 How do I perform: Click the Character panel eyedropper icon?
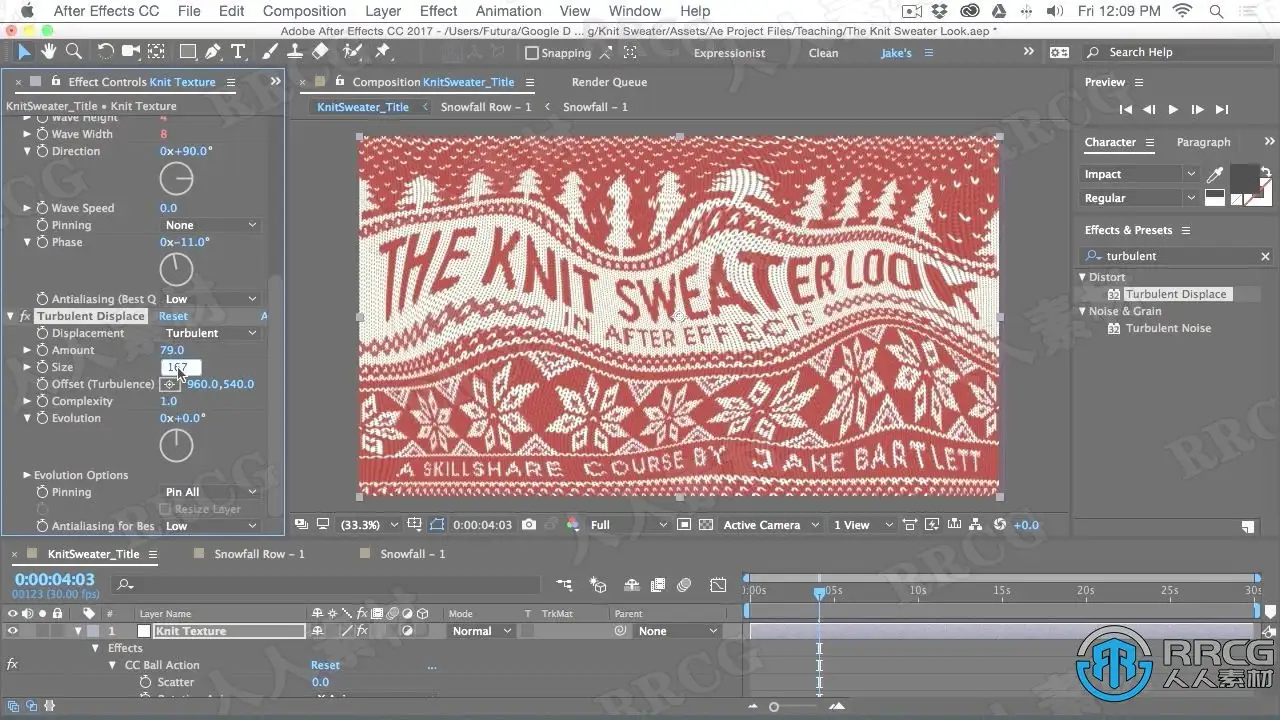(x=1215, y=175)
